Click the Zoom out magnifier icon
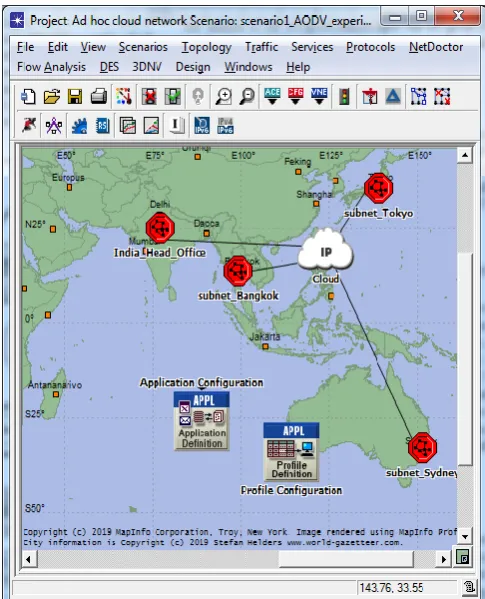Screen dimensions: 485x599 tap(247, 97)
